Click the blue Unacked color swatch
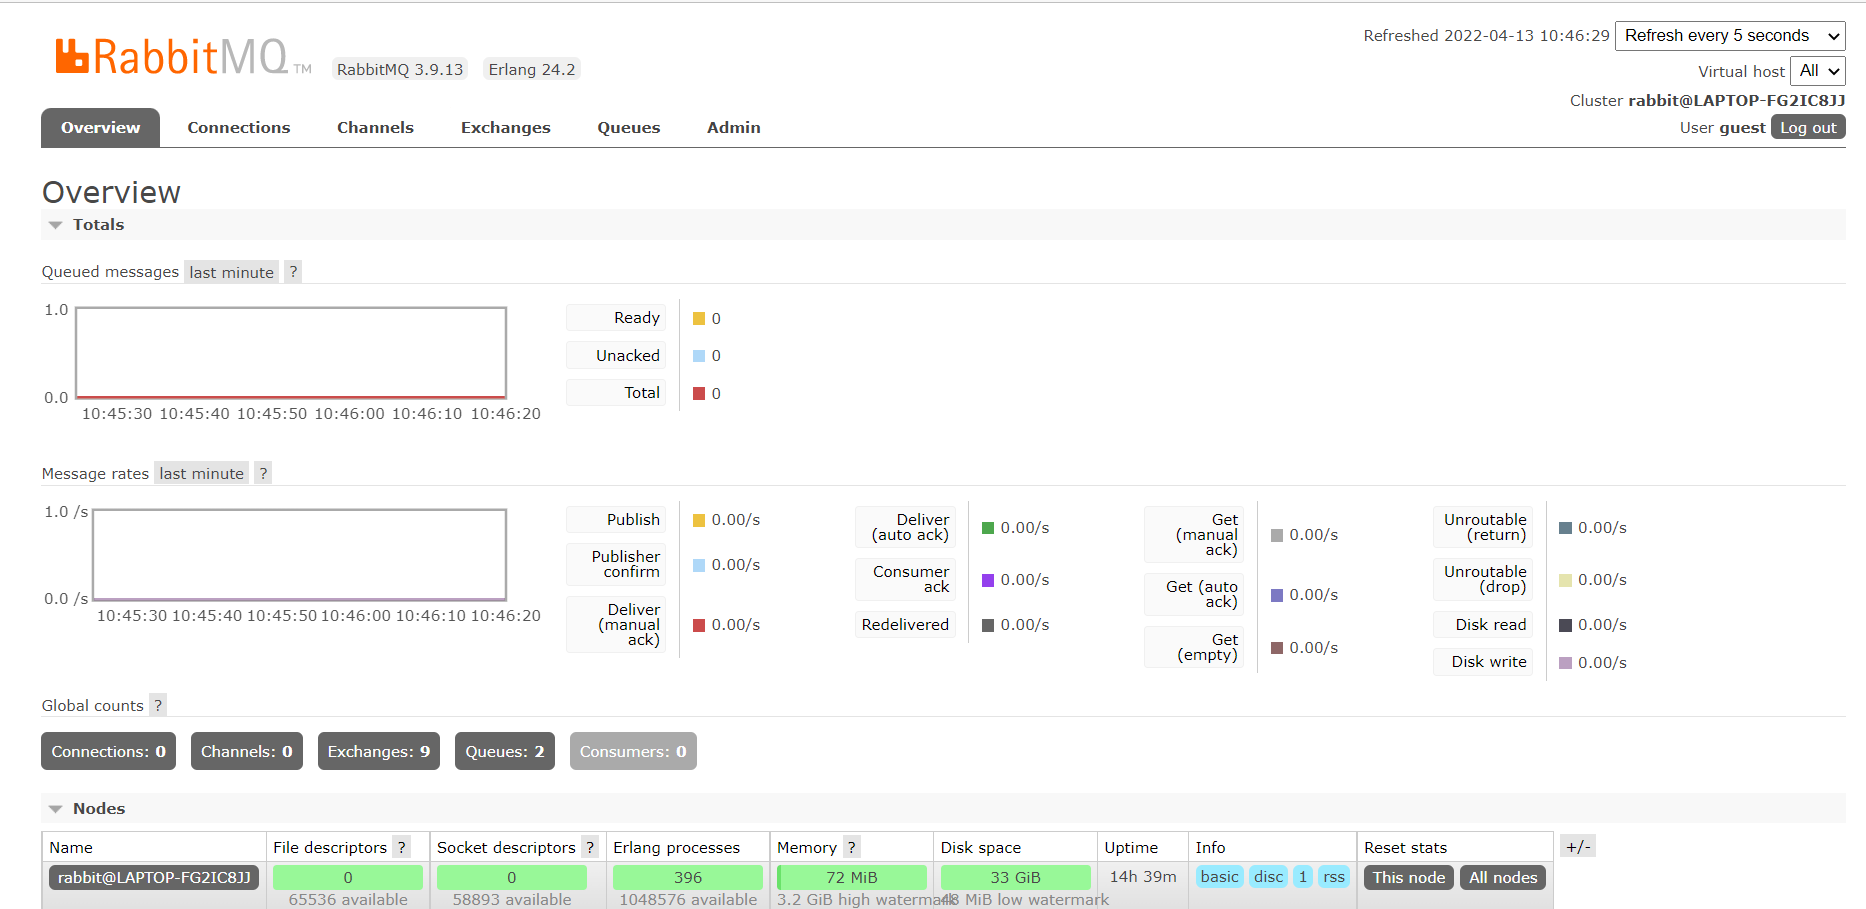The image size is (1866, 909). 699,356
